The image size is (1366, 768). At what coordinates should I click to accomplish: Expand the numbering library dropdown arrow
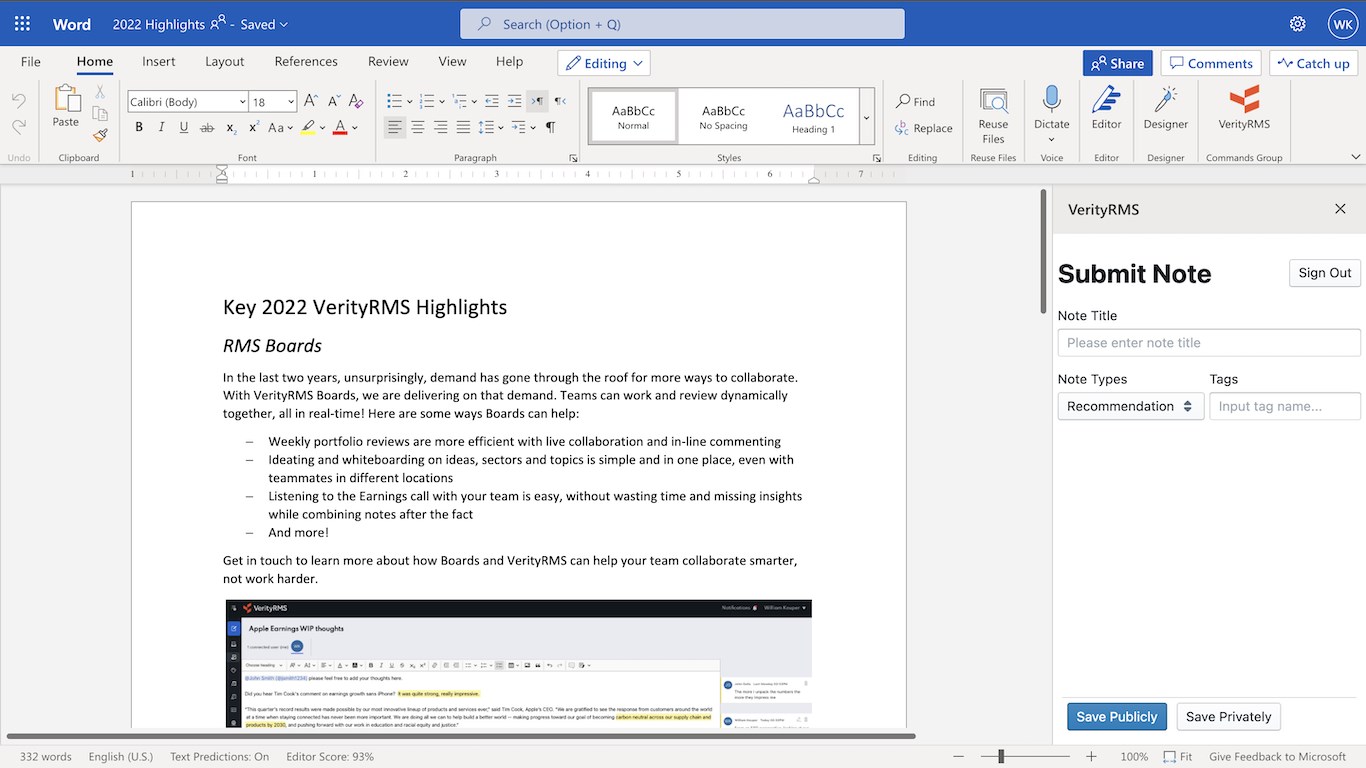point(442,101)
